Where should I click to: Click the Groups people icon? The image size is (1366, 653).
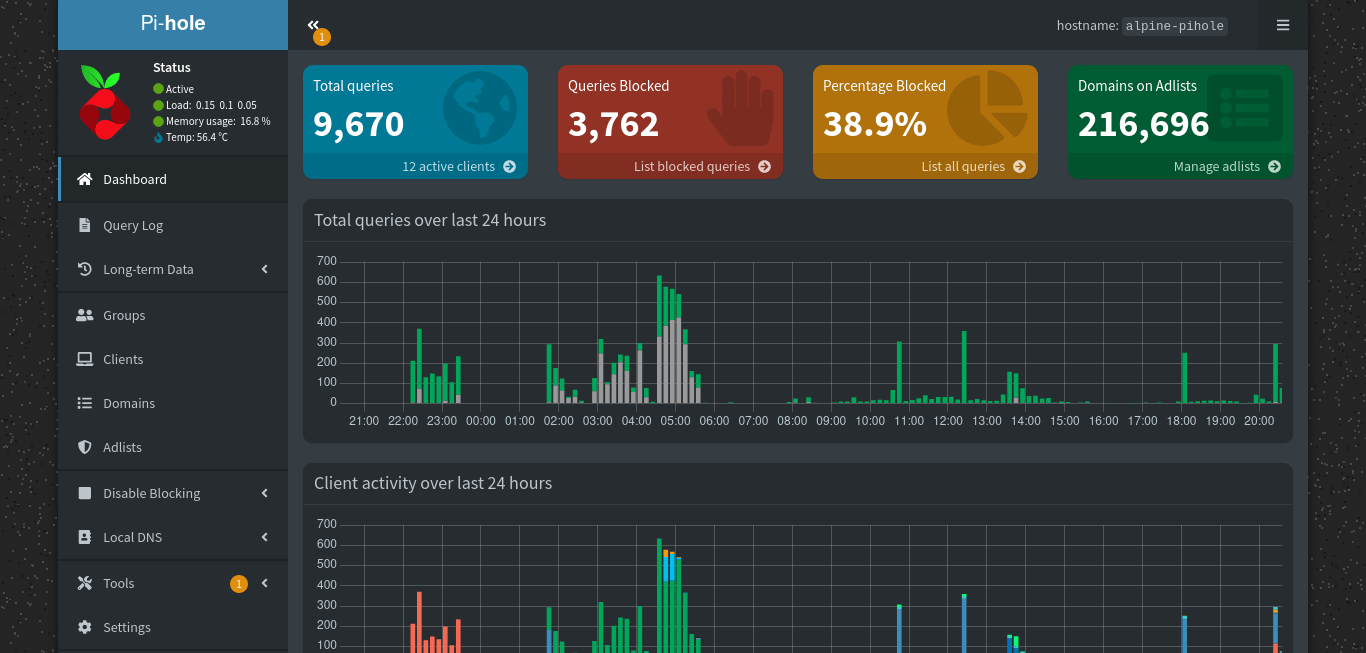coord(85,315)
